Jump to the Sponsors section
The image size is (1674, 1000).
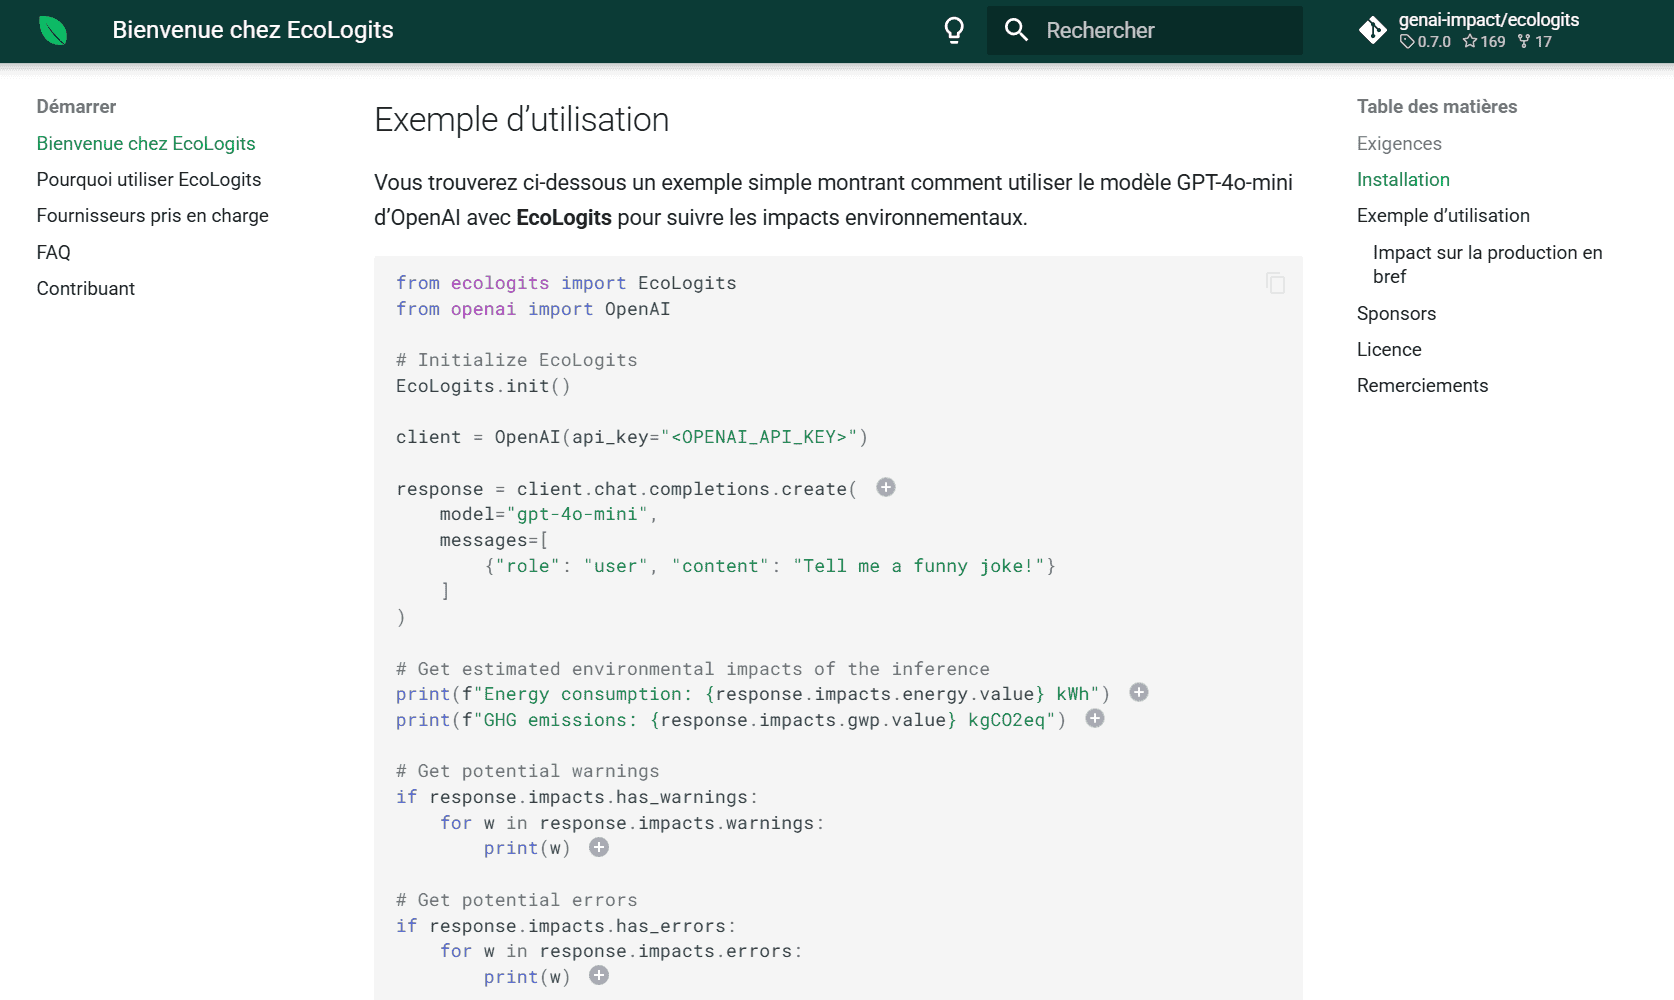[x=1396, y=314]
